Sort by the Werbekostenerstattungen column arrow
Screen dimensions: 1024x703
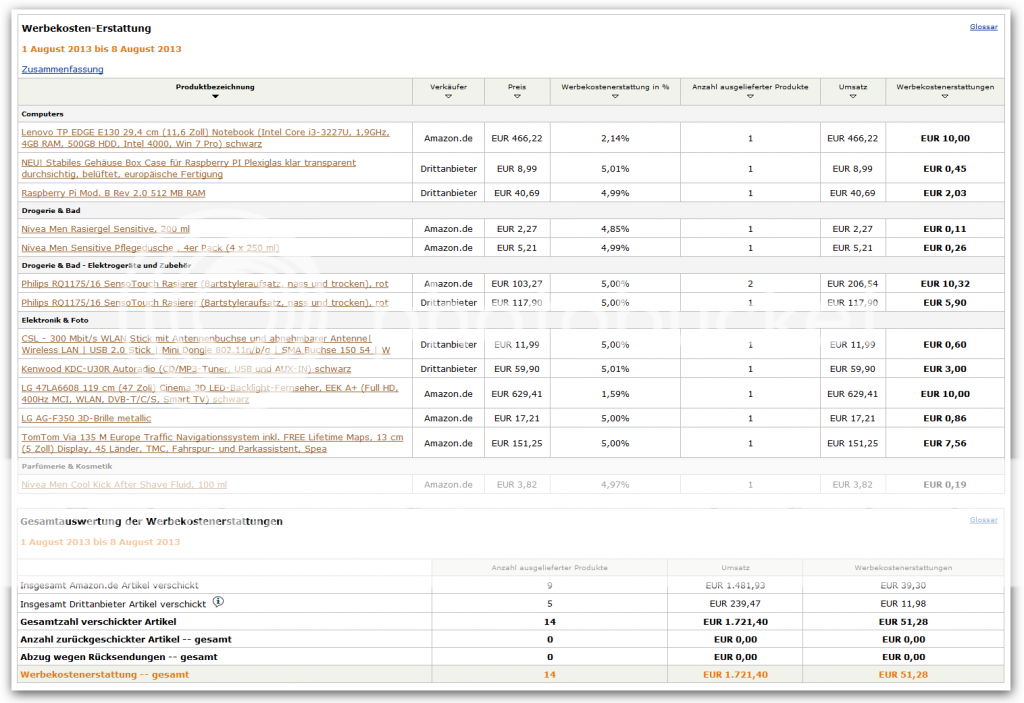(945, 97)
